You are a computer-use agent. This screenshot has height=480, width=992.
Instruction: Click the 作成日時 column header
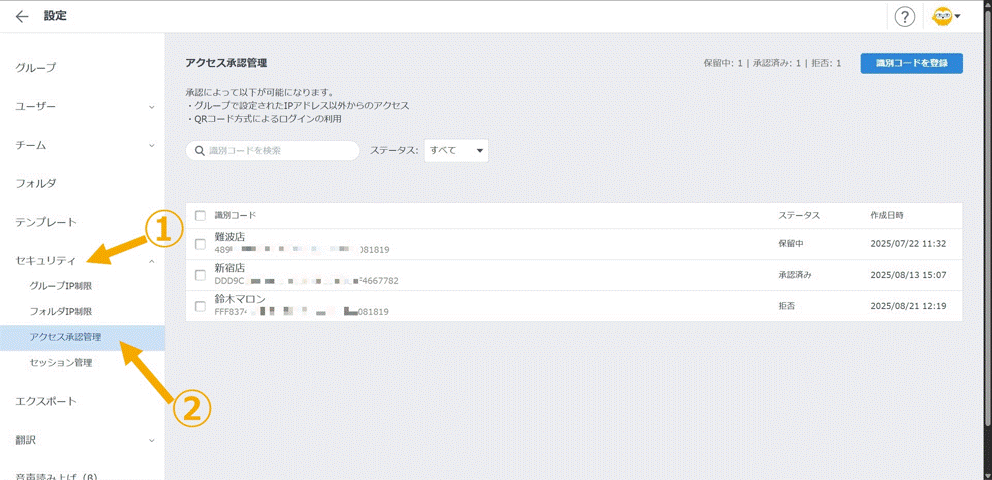click(887, 216)
